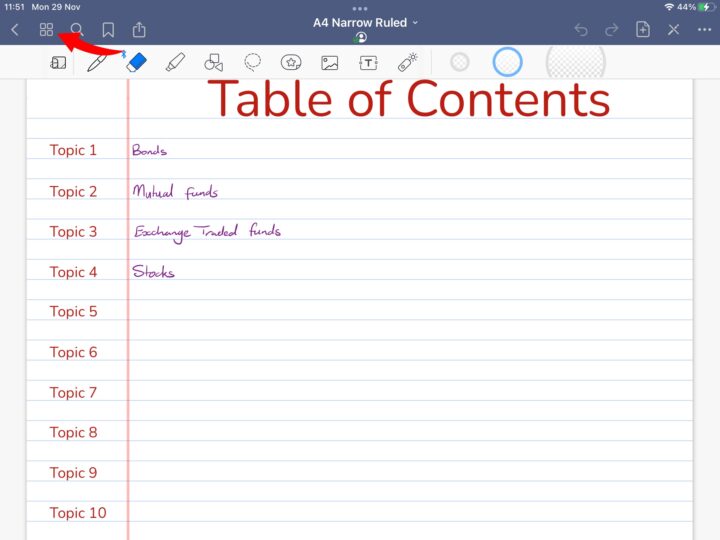The image size is (720, 540).
Task: Tap the multitasking three dots at top
Action: coord(360,8)
